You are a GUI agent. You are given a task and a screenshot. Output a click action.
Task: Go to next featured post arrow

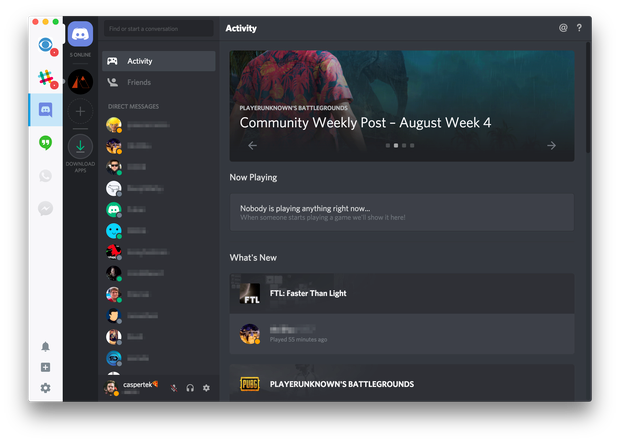click(552, 145)
